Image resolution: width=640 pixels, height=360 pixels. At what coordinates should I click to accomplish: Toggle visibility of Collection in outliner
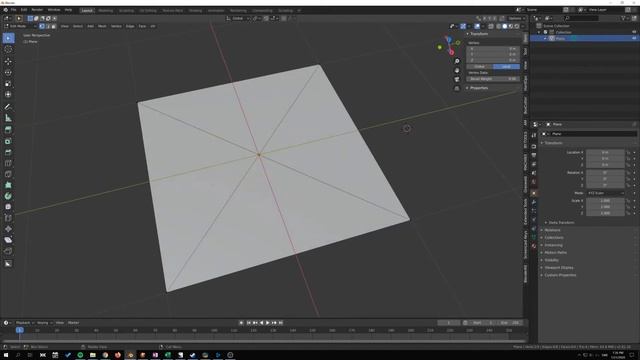[634, 32]
